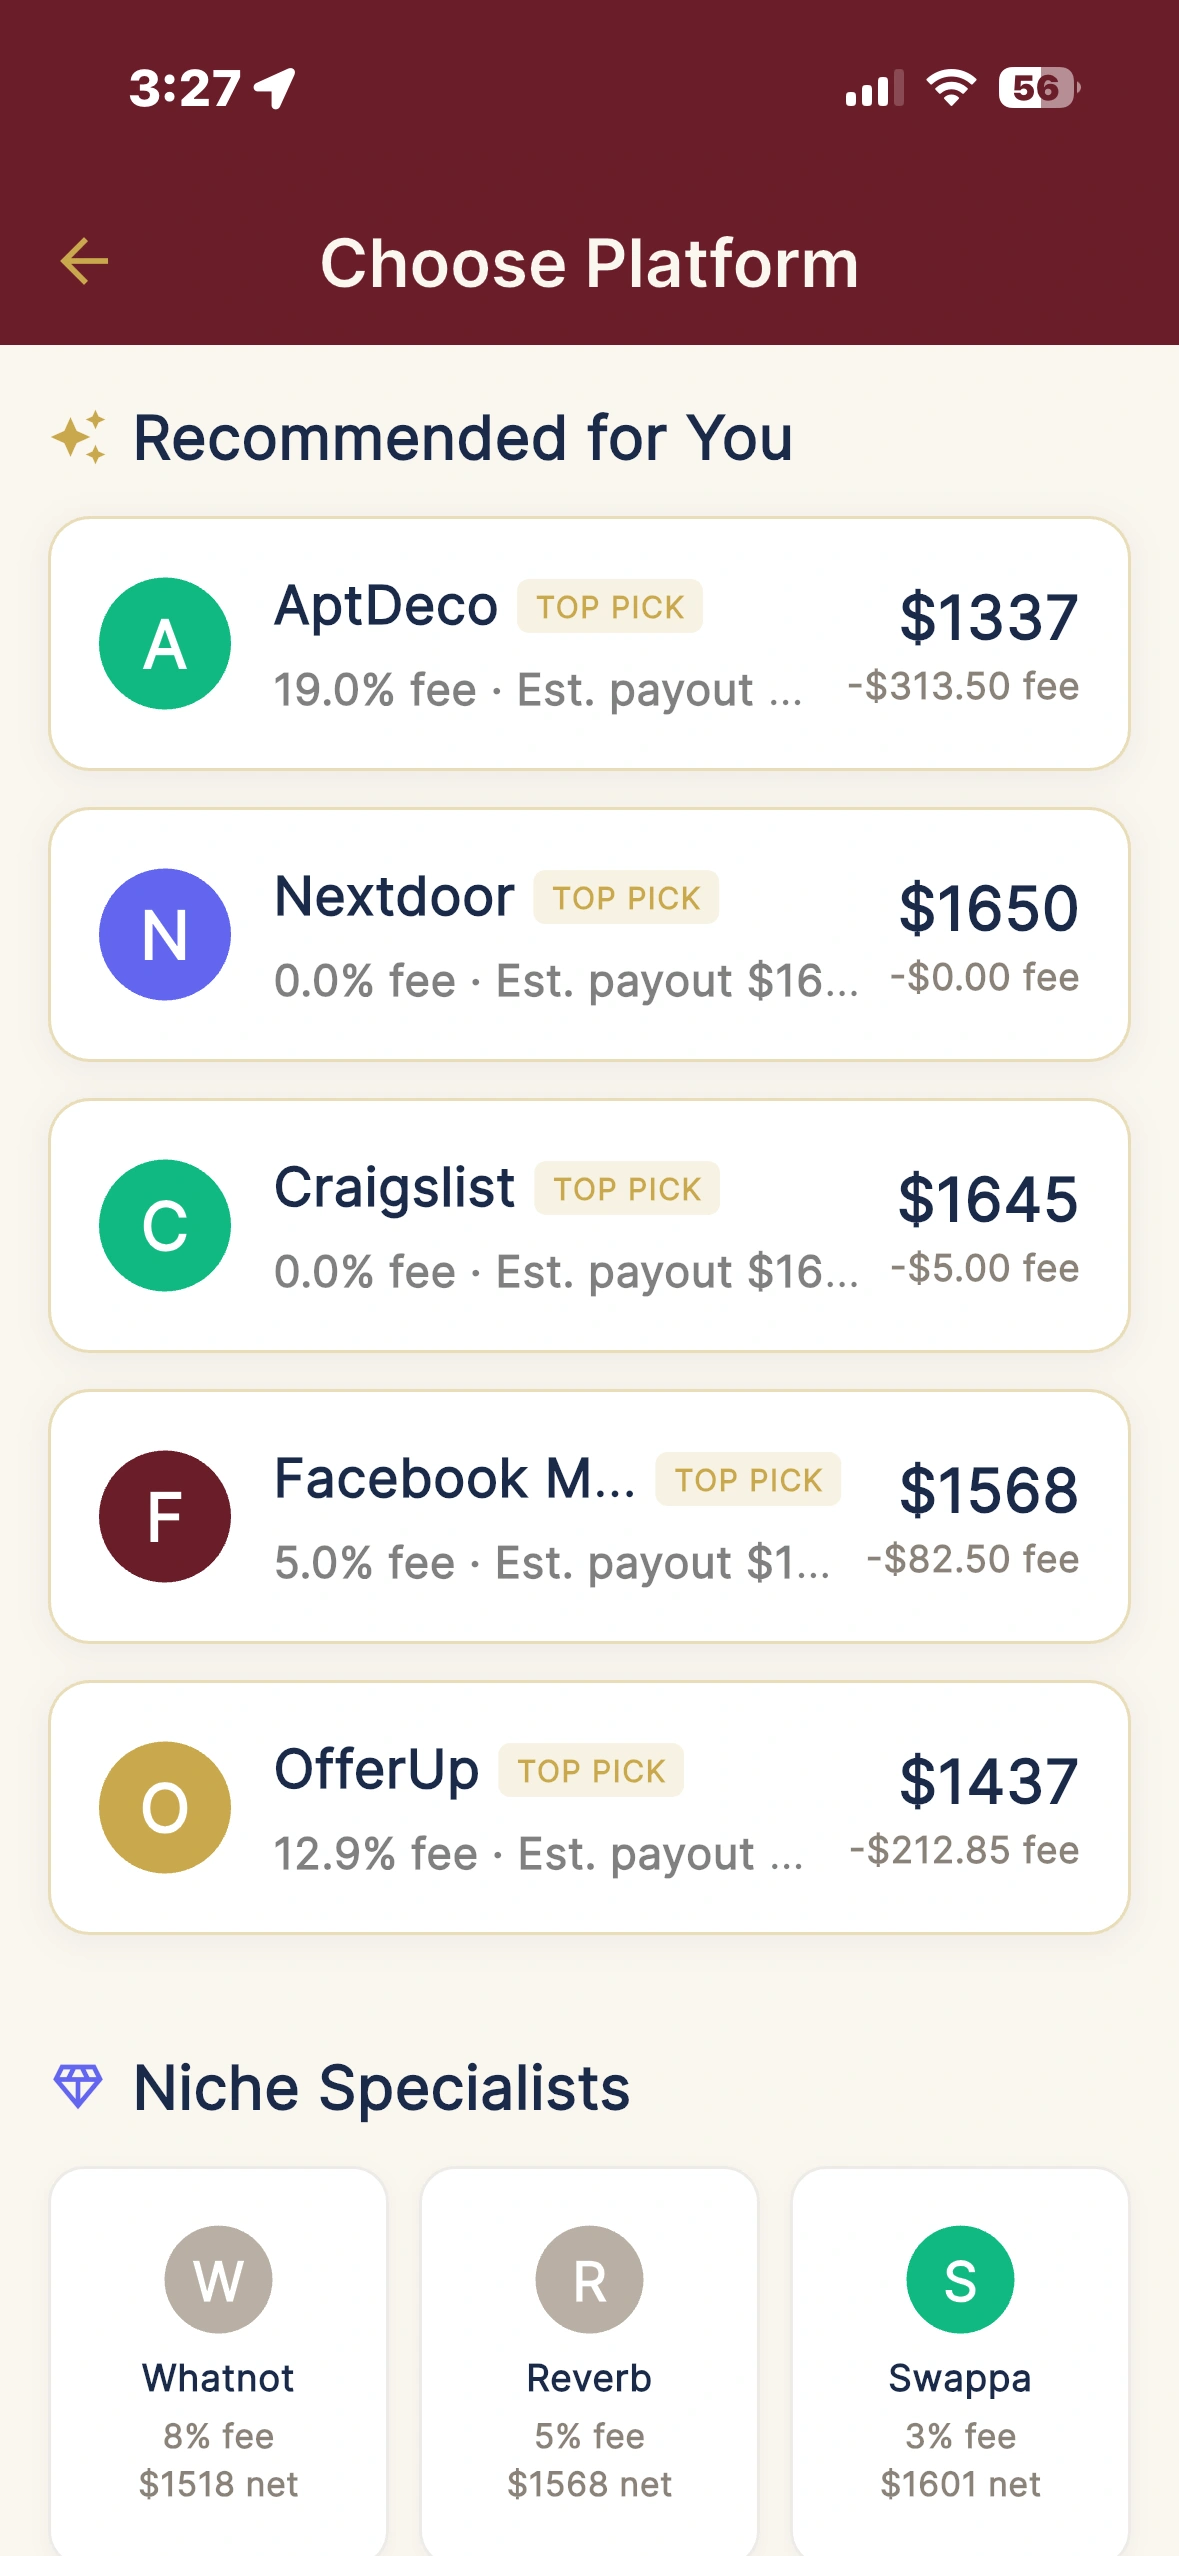Tap the Craigslist green C avatar

point(165,1226)
